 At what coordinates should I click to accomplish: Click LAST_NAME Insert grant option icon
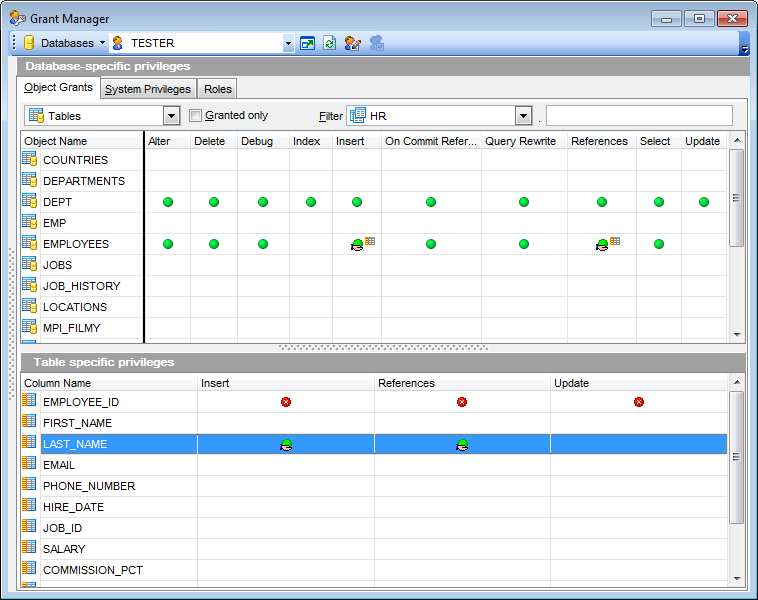pos(286,444)
